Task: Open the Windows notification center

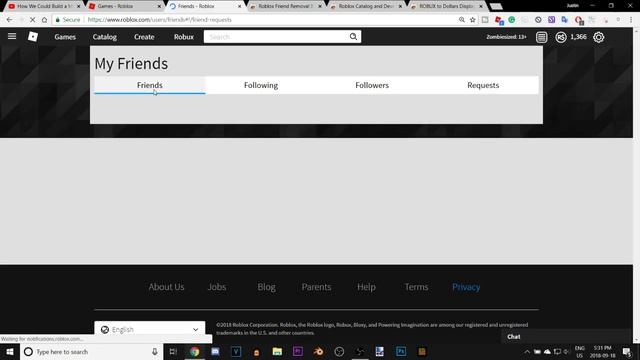Action: 627,351
